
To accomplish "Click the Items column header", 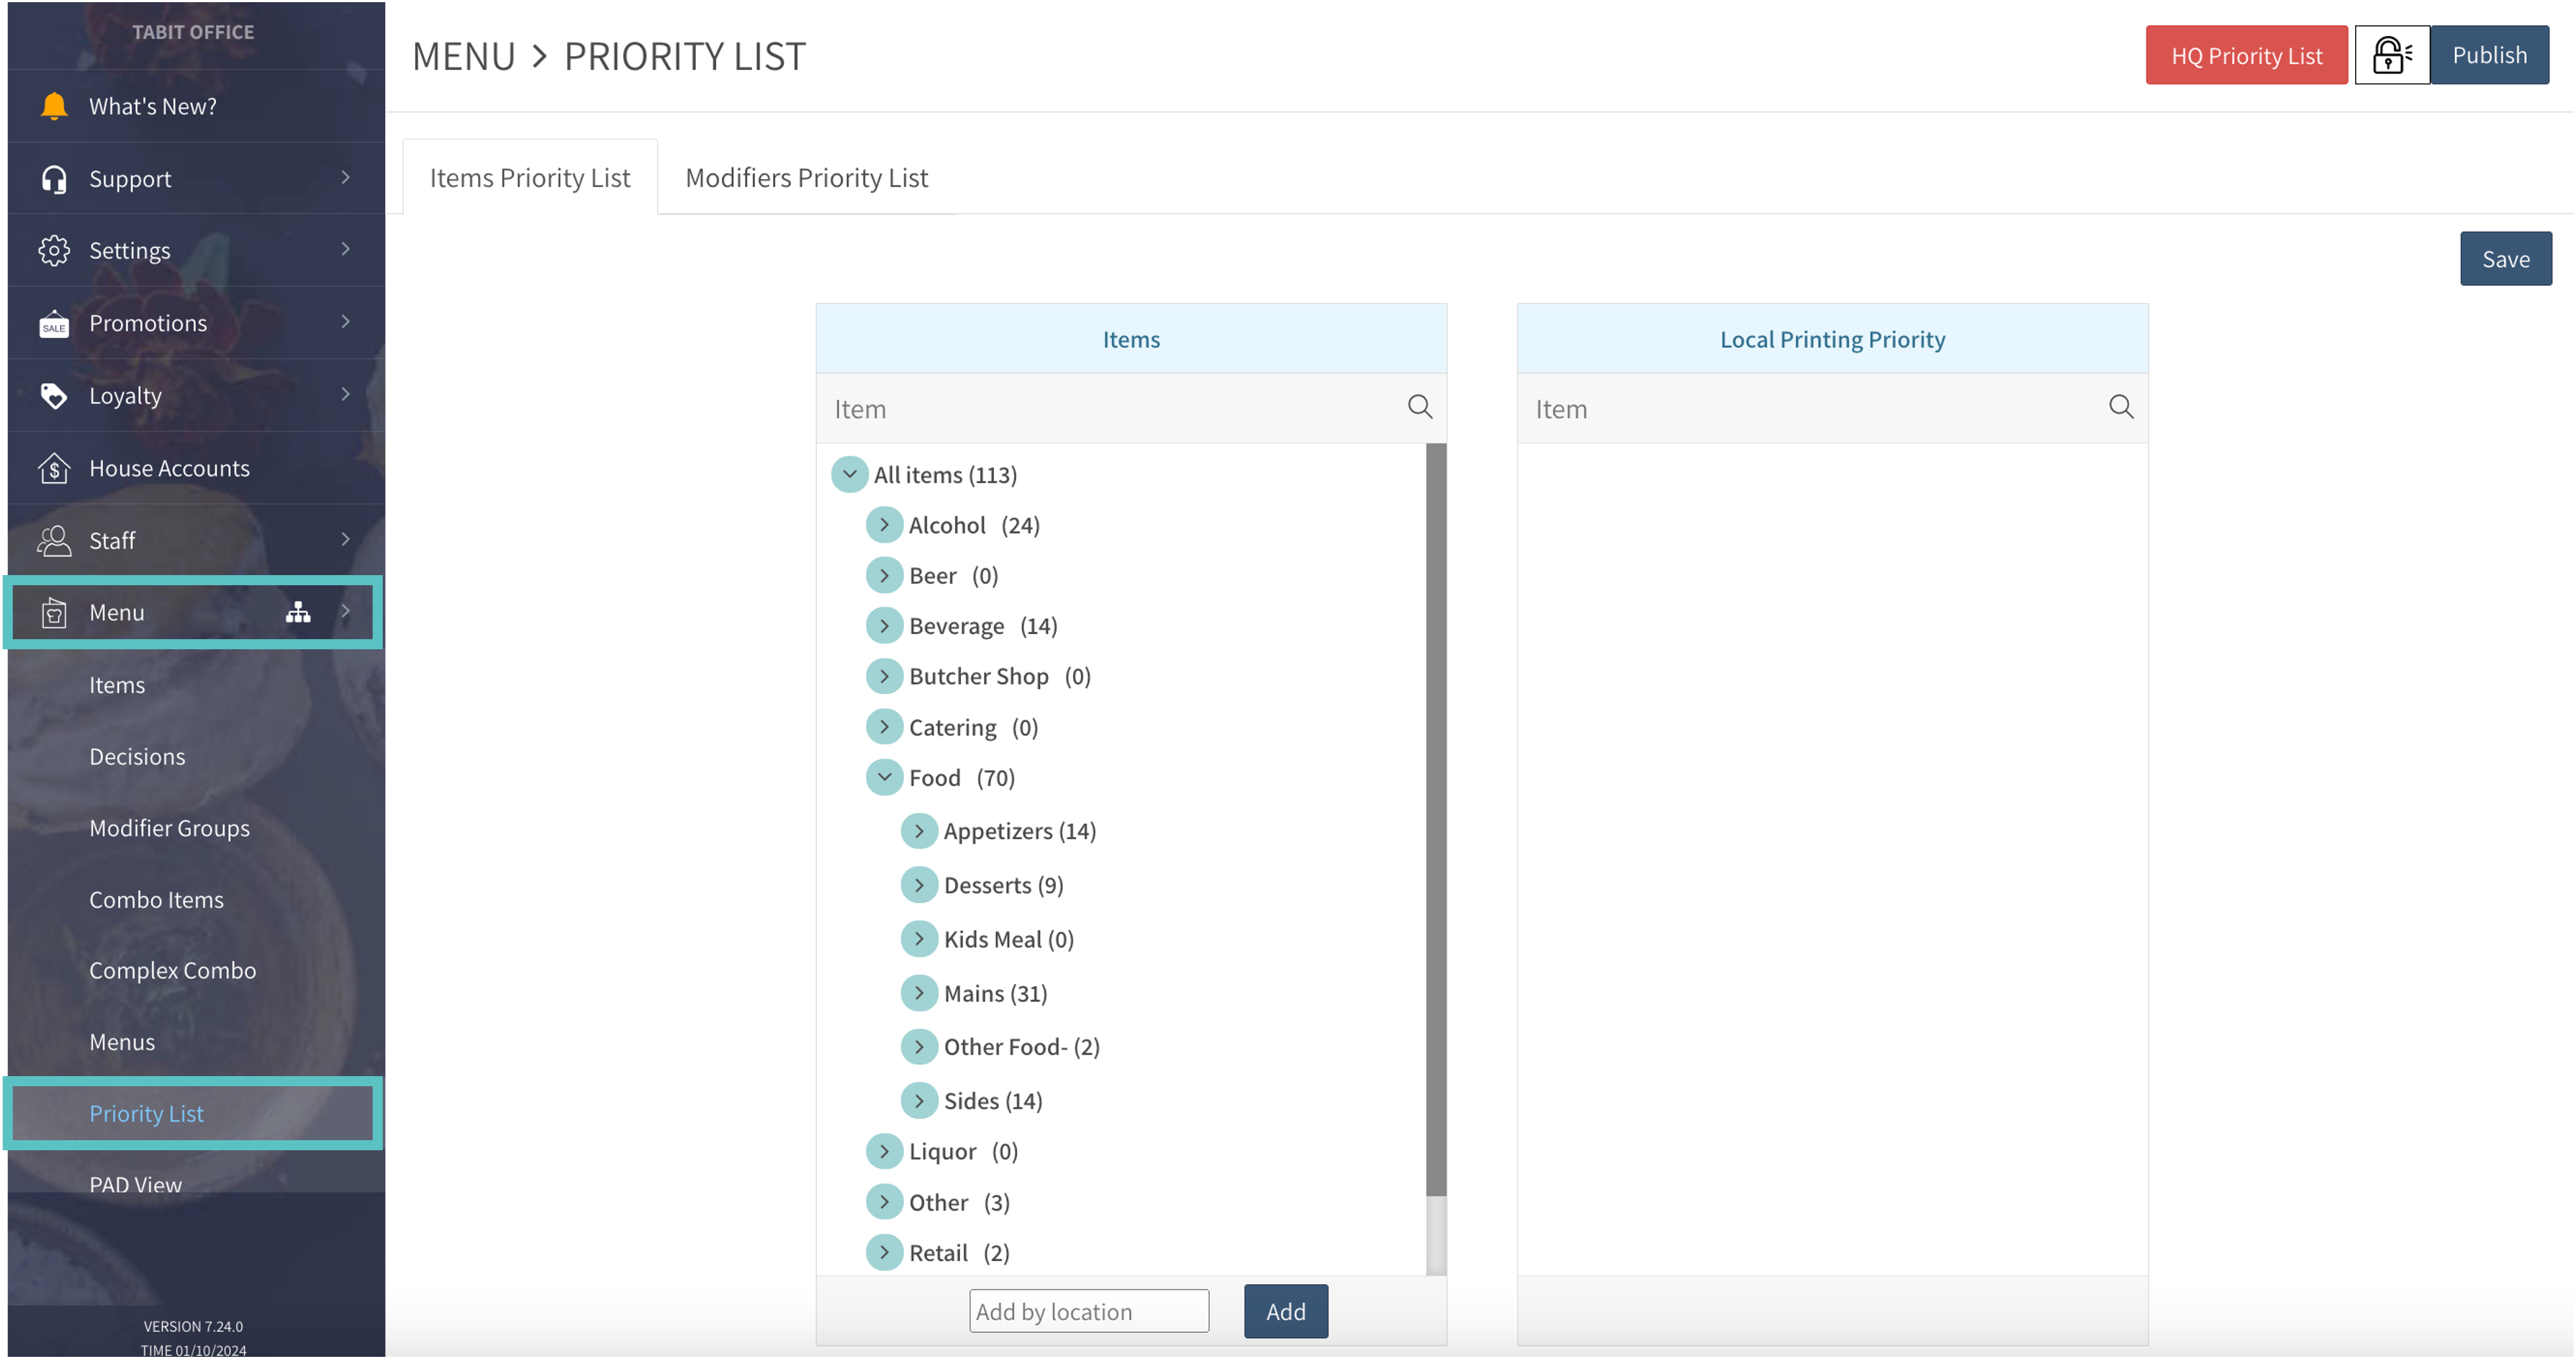I will point(1131,339).
